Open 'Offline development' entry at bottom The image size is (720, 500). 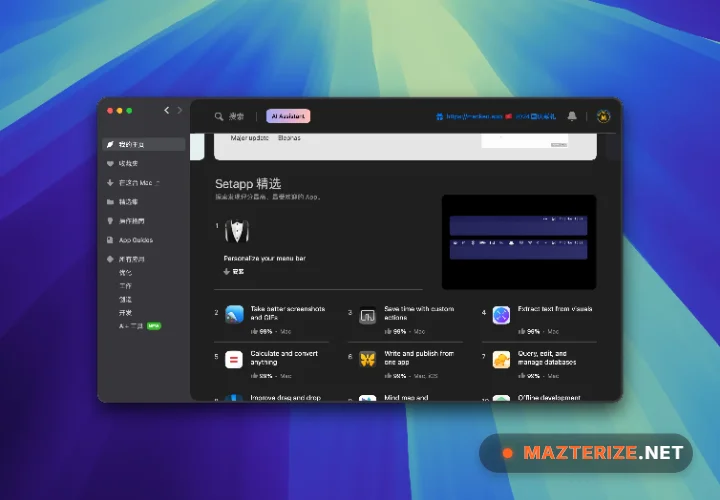coord(549,398)
